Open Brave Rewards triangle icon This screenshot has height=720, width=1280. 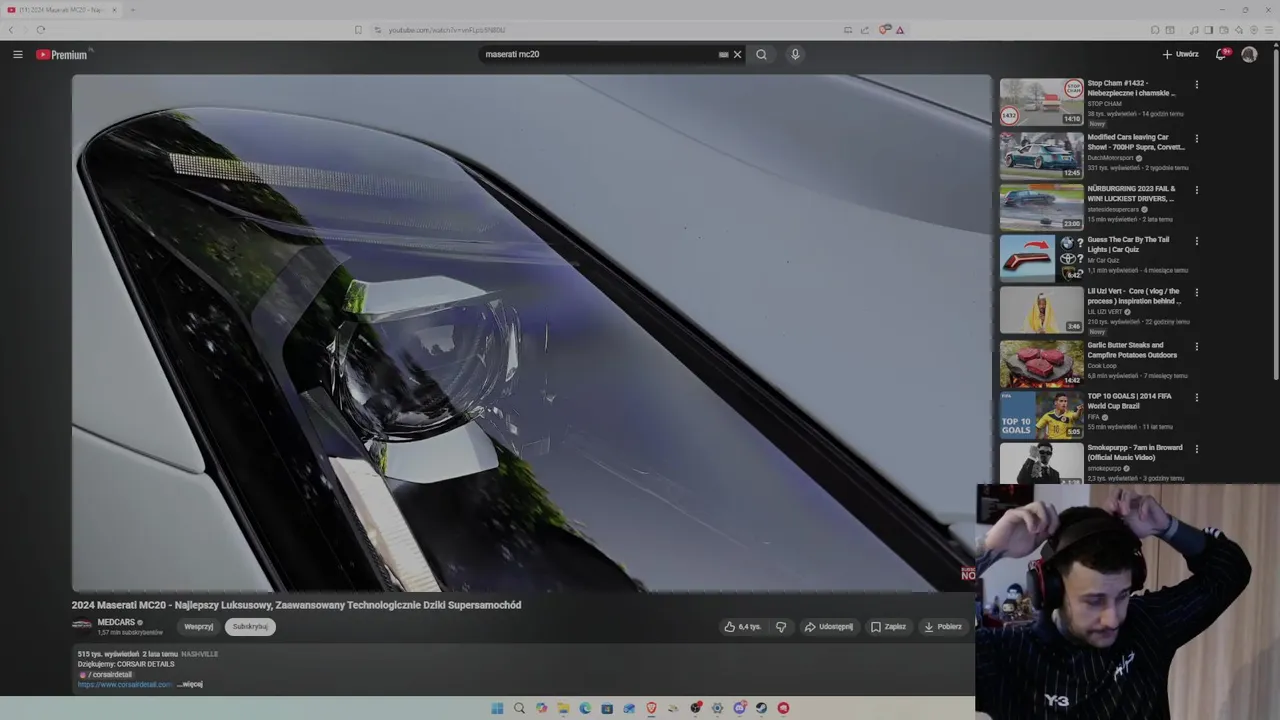(900, 30)
